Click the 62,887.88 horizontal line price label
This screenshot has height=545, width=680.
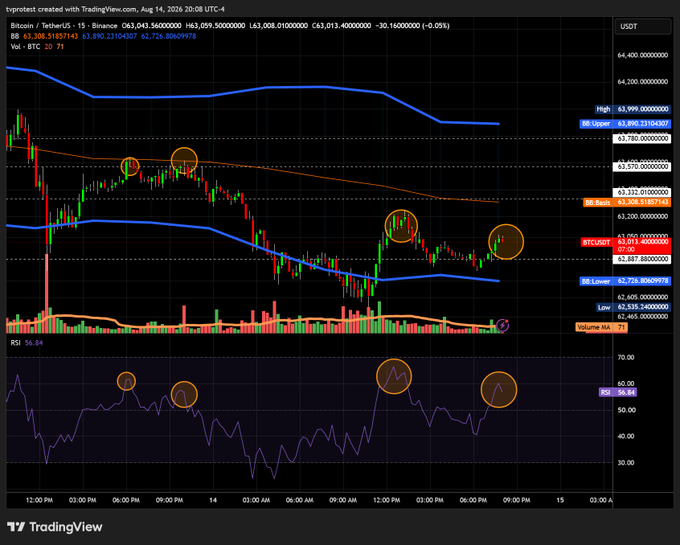tap(642, 259)
